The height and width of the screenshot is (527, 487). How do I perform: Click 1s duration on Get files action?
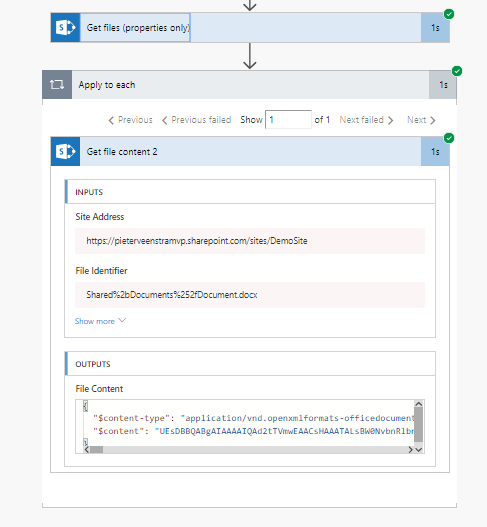point(435,28)
